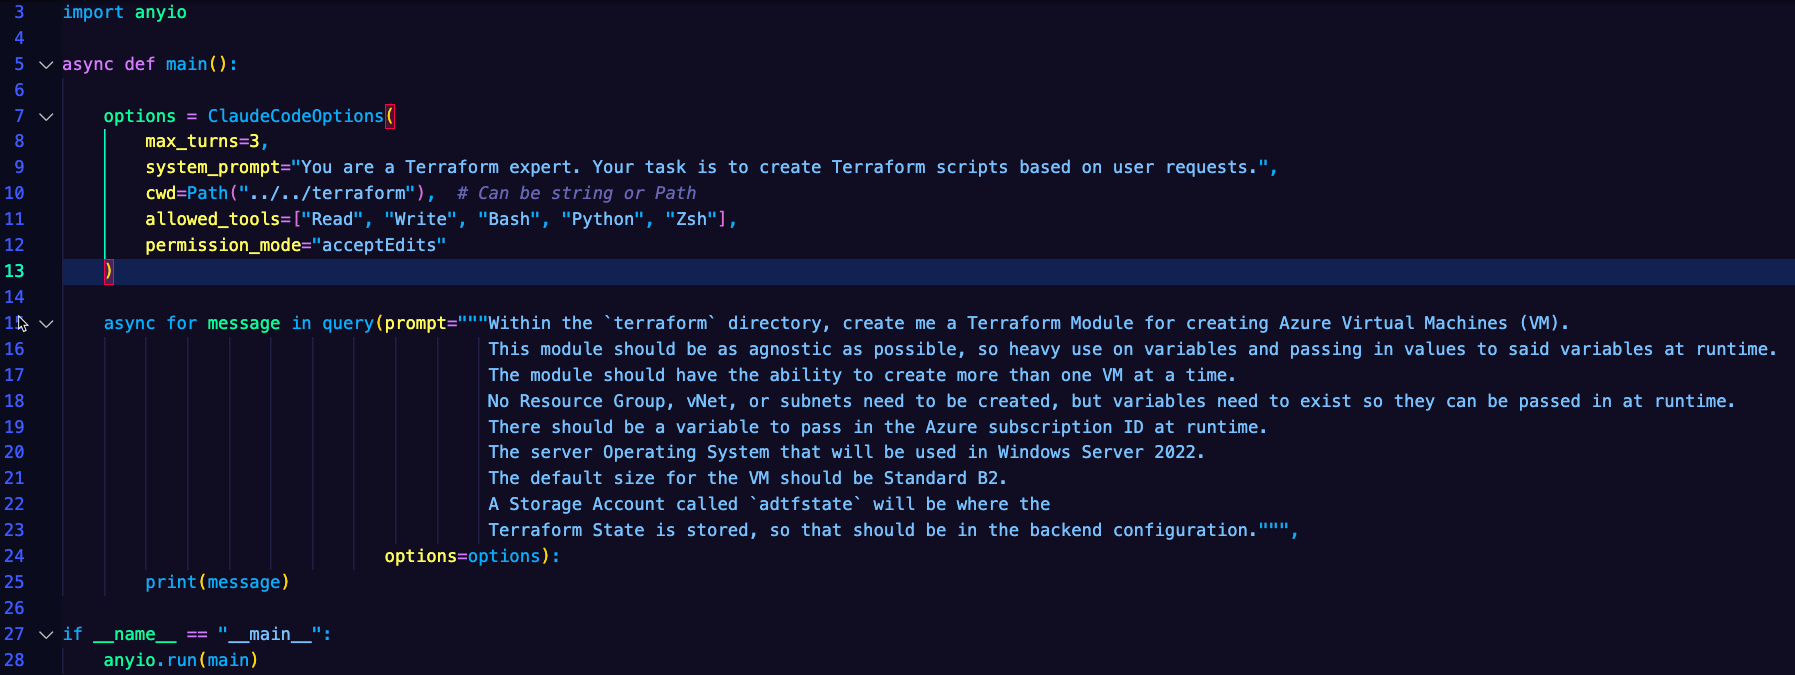This screenshot has width=1795, height=675.
Task: Collapse the async def main function fold
Action: click(46, 64)
